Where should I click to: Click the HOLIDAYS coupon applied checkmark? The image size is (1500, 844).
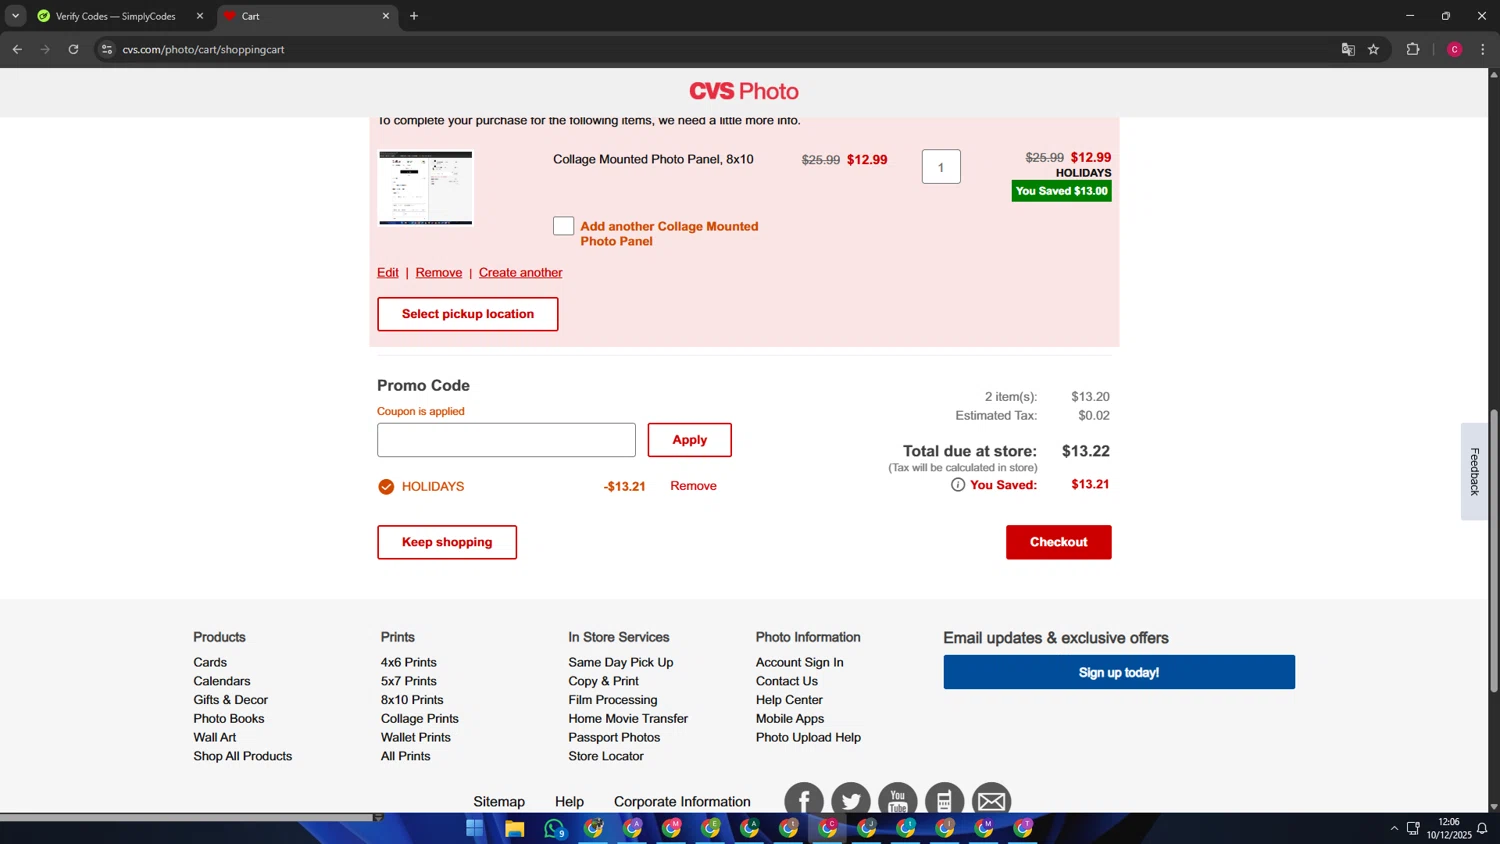click(386, 487)
